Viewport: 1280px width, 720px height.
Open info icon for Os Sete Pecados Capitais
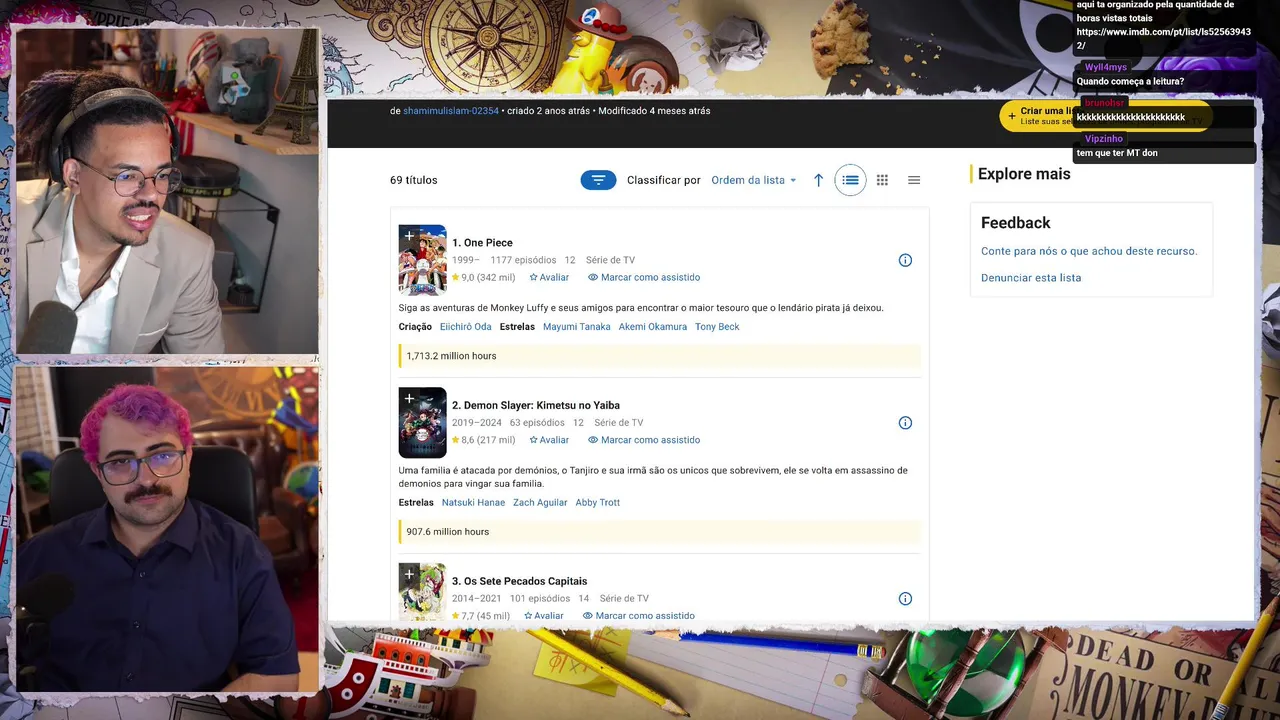pos(905,599)
